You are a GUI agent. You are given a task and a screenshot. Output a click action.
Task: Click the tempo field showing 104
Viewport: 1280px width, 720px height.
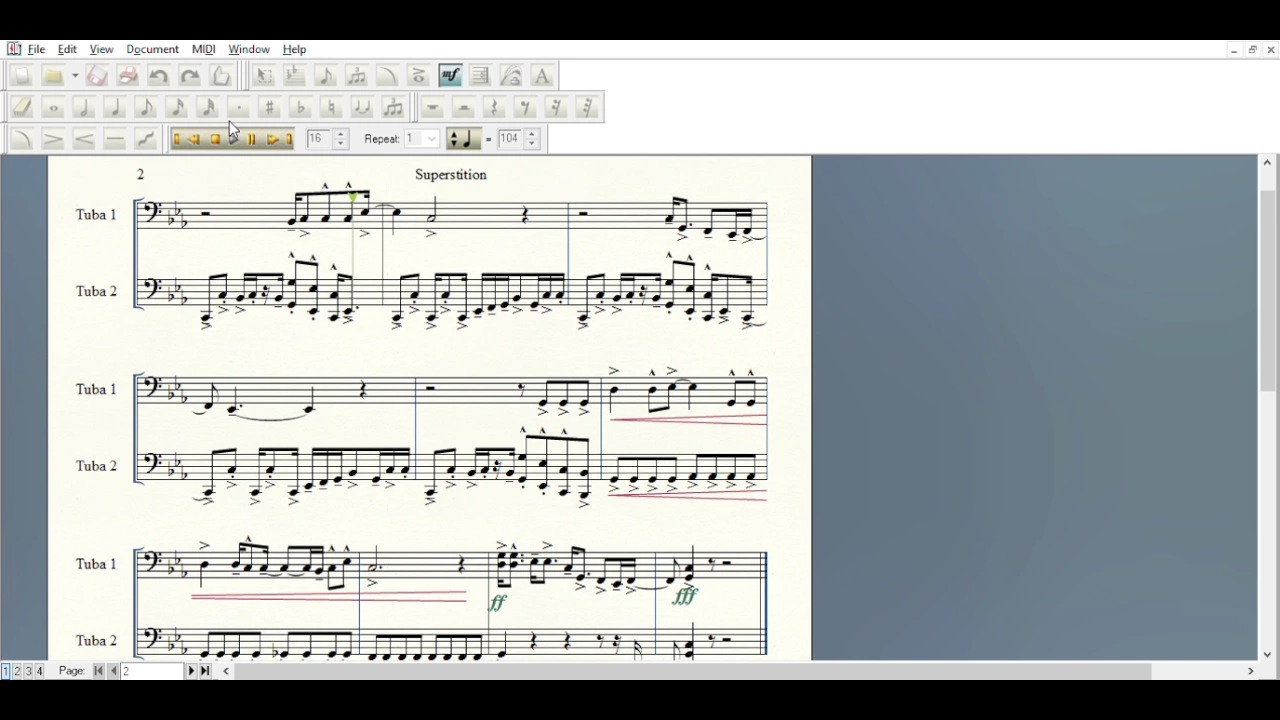coord(510,139)
